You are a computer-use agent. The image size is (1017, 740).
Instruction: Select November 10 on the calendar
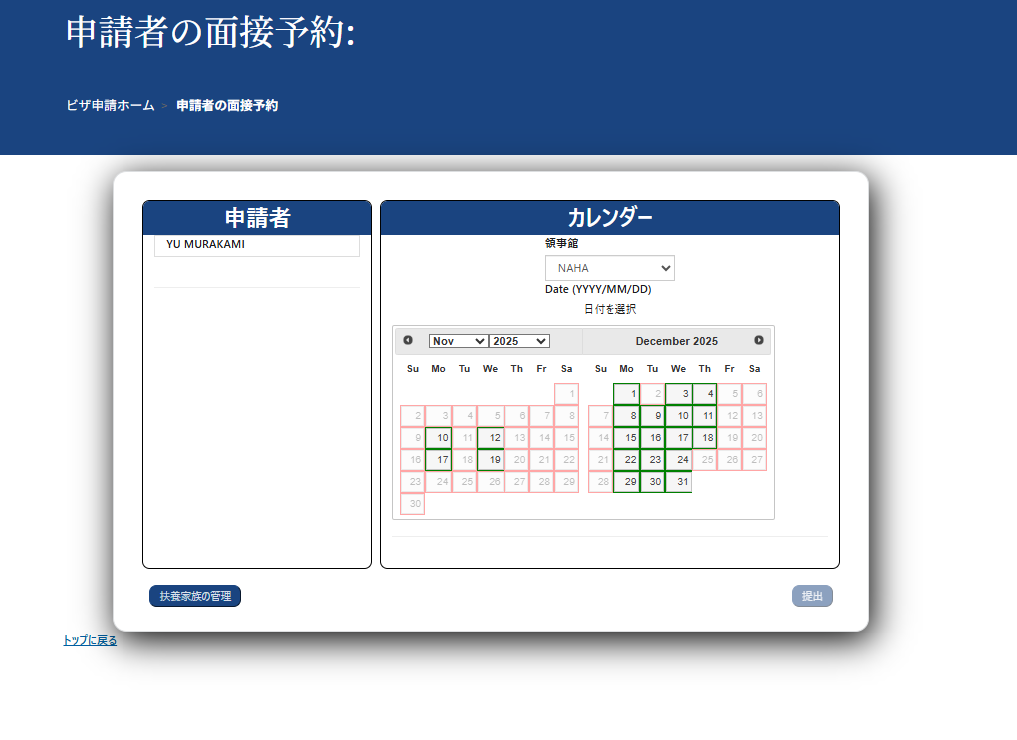pos(439,438)
